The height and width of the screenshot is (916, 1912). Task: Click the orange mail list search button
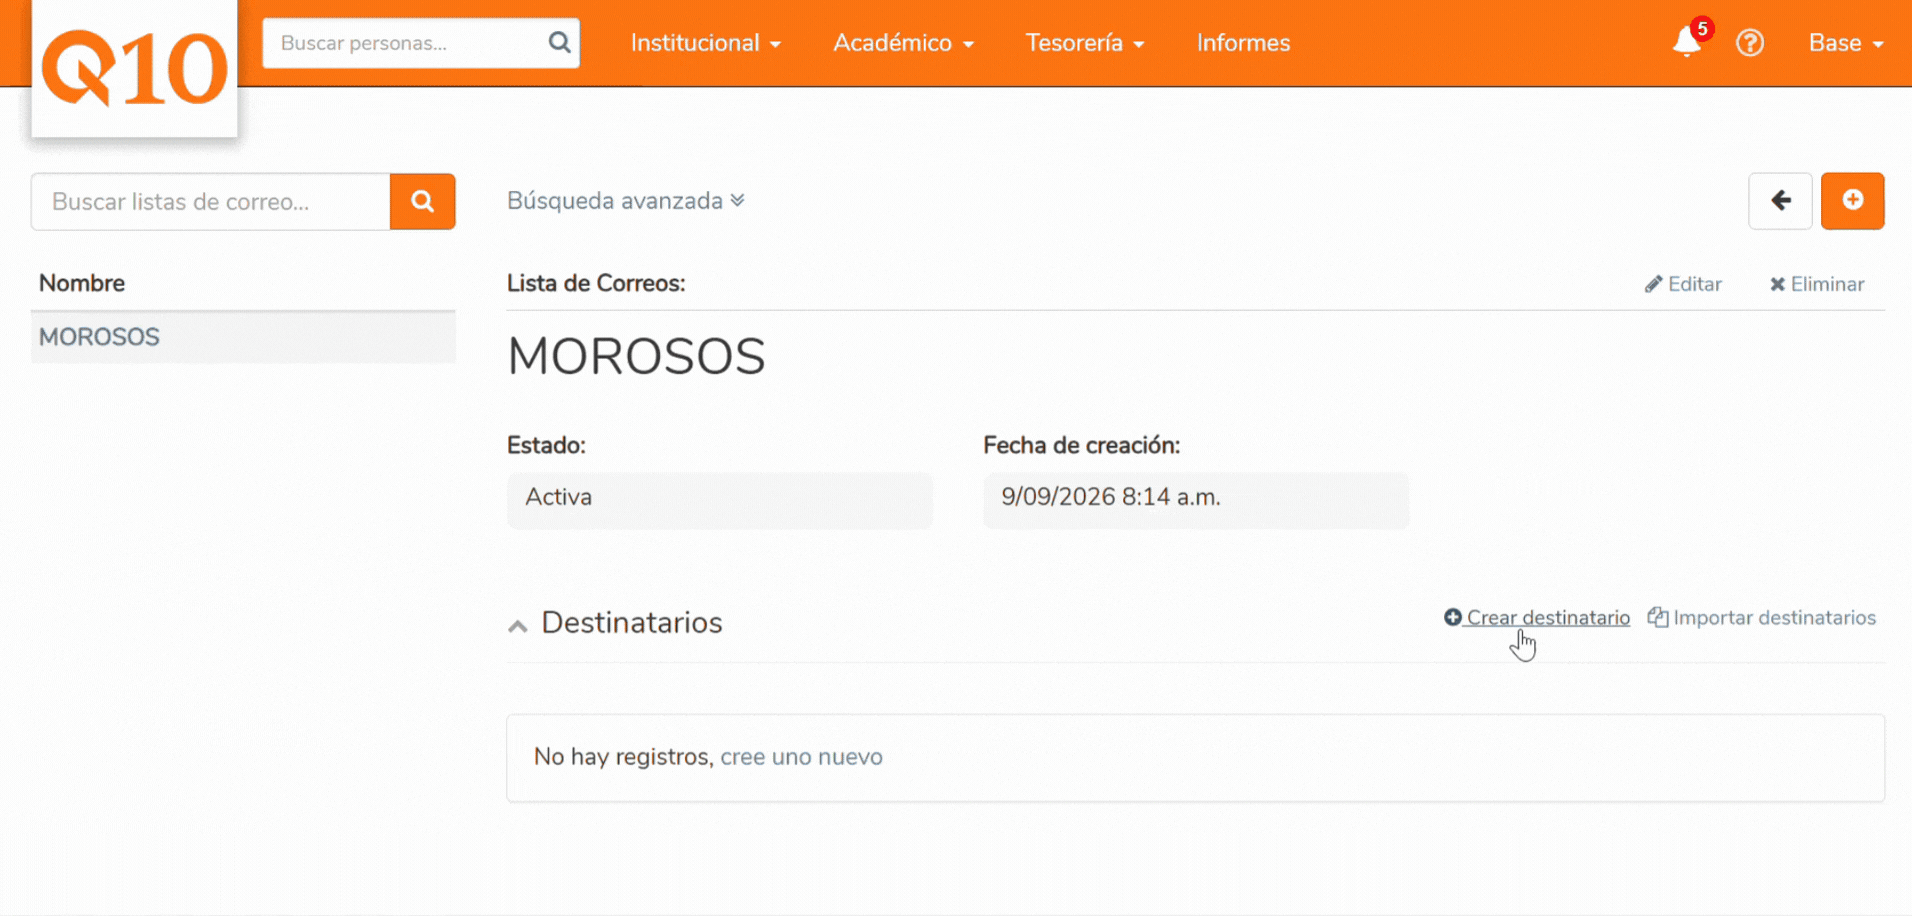[422, 202]
